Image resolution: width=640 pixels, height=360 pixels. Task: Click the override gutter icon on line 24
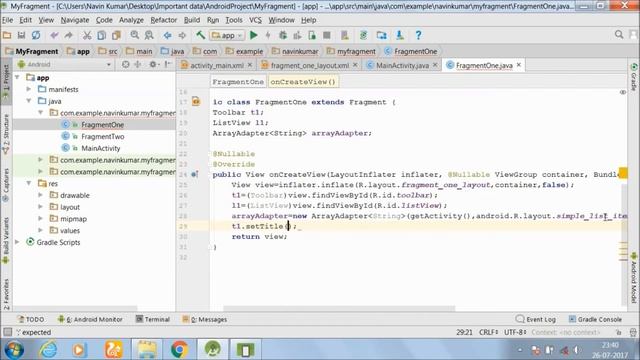pos(195,174)
